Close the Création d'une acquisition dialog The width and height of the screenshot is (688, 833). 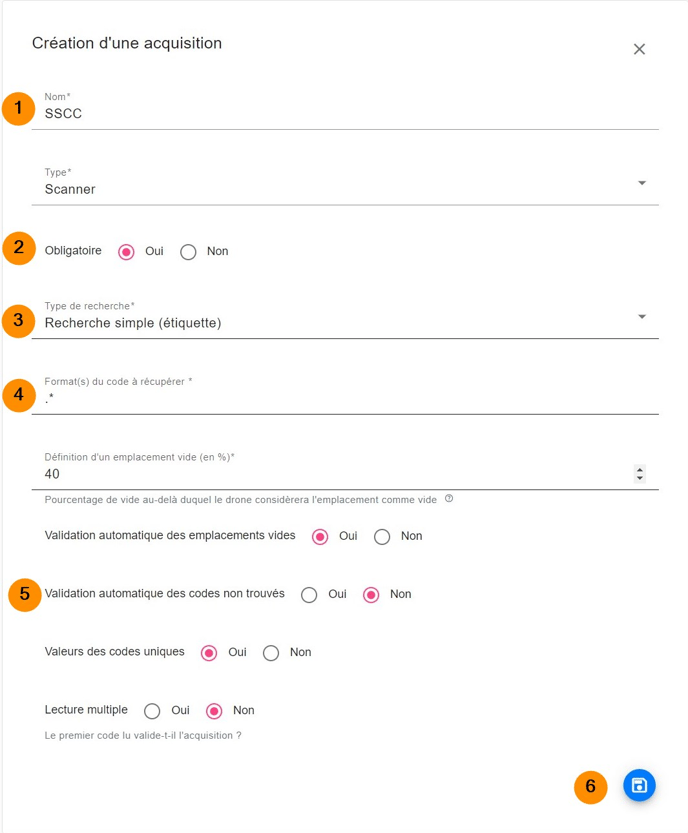pos(639,49)
